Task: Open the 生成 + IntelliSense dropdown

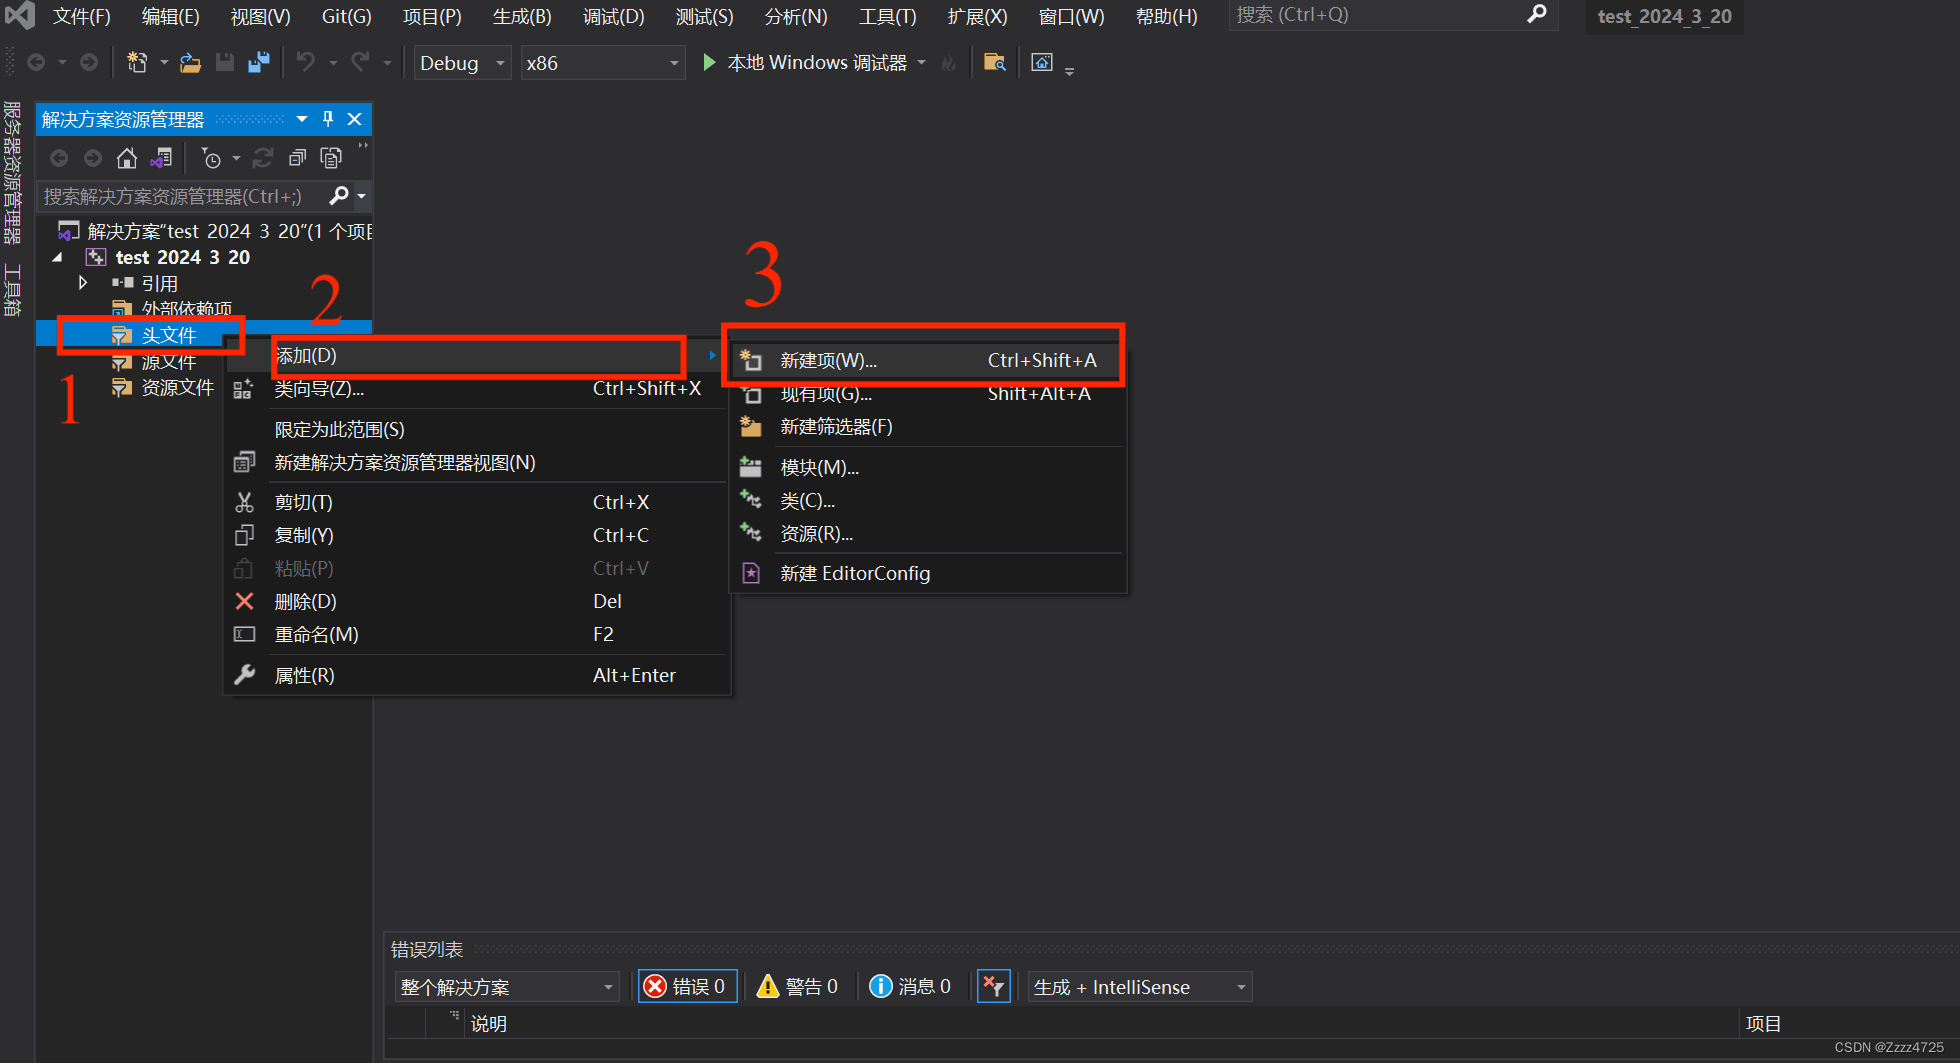Action: (x=1140, y=987)
